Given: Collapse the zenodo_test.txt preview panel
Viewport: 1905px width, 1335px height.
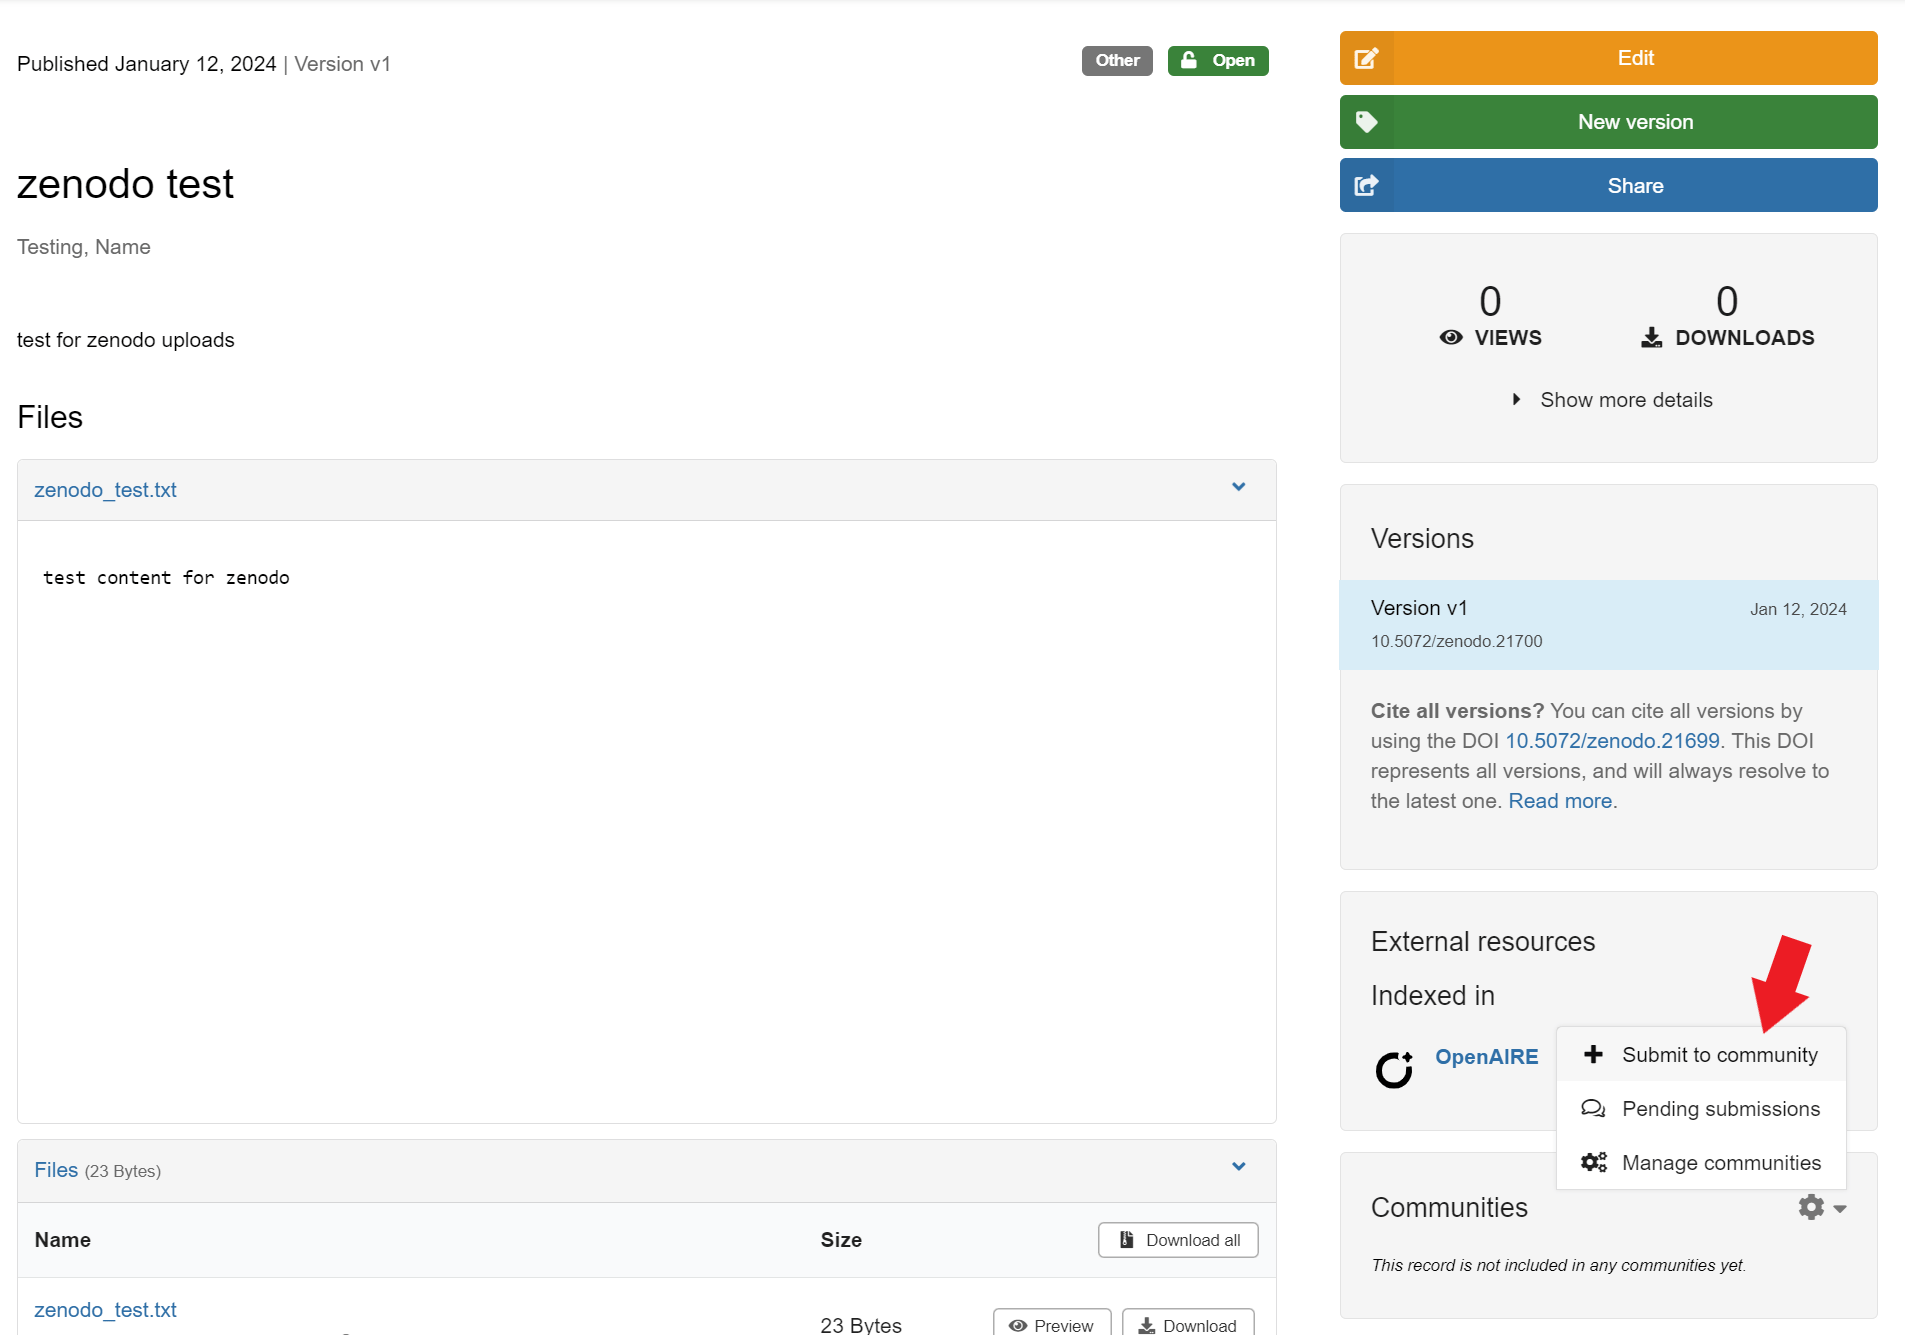Looking at the screenshot, I should [1238, 487].
